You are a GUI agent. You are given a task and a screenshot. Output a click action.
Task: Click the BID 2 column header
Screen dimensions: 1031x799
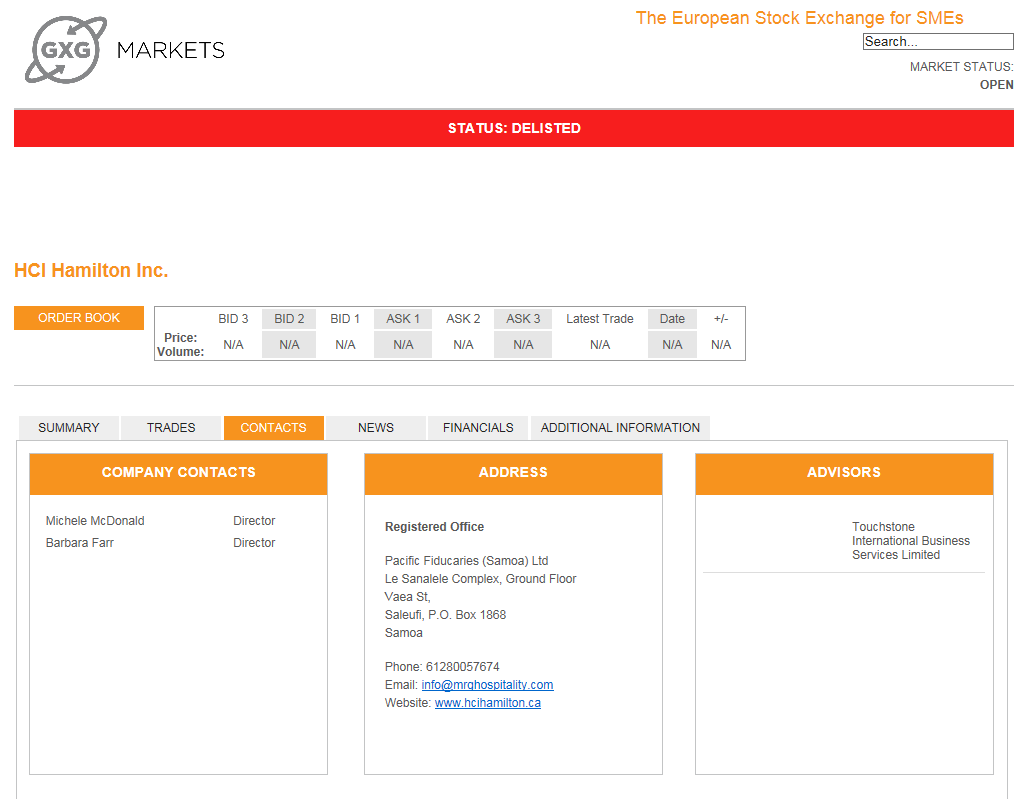coord(289,319)
